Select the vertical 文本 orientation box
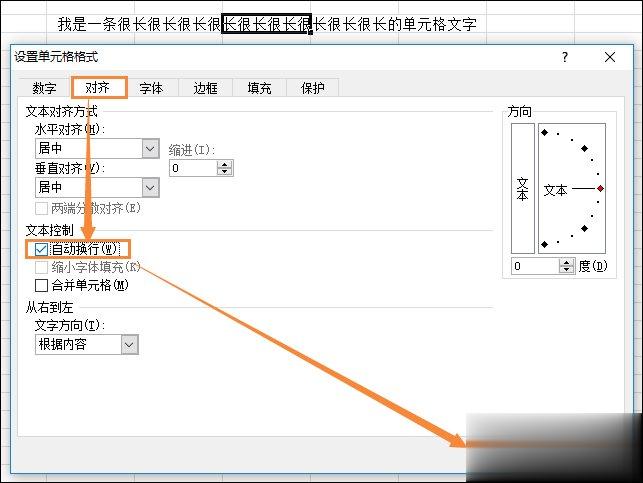The image size is (643, 483). (x=522, y=190)
